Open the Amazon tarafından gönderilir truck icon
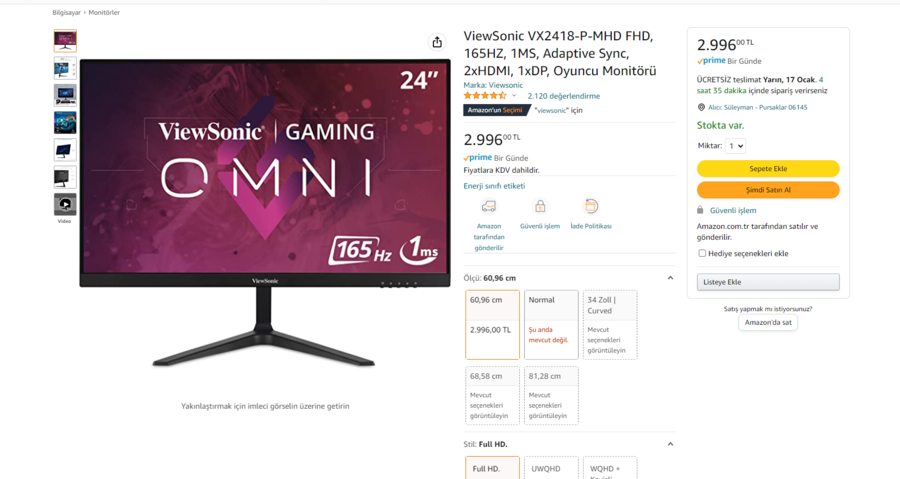The image size is (900, 479). [x=488, y=206]
